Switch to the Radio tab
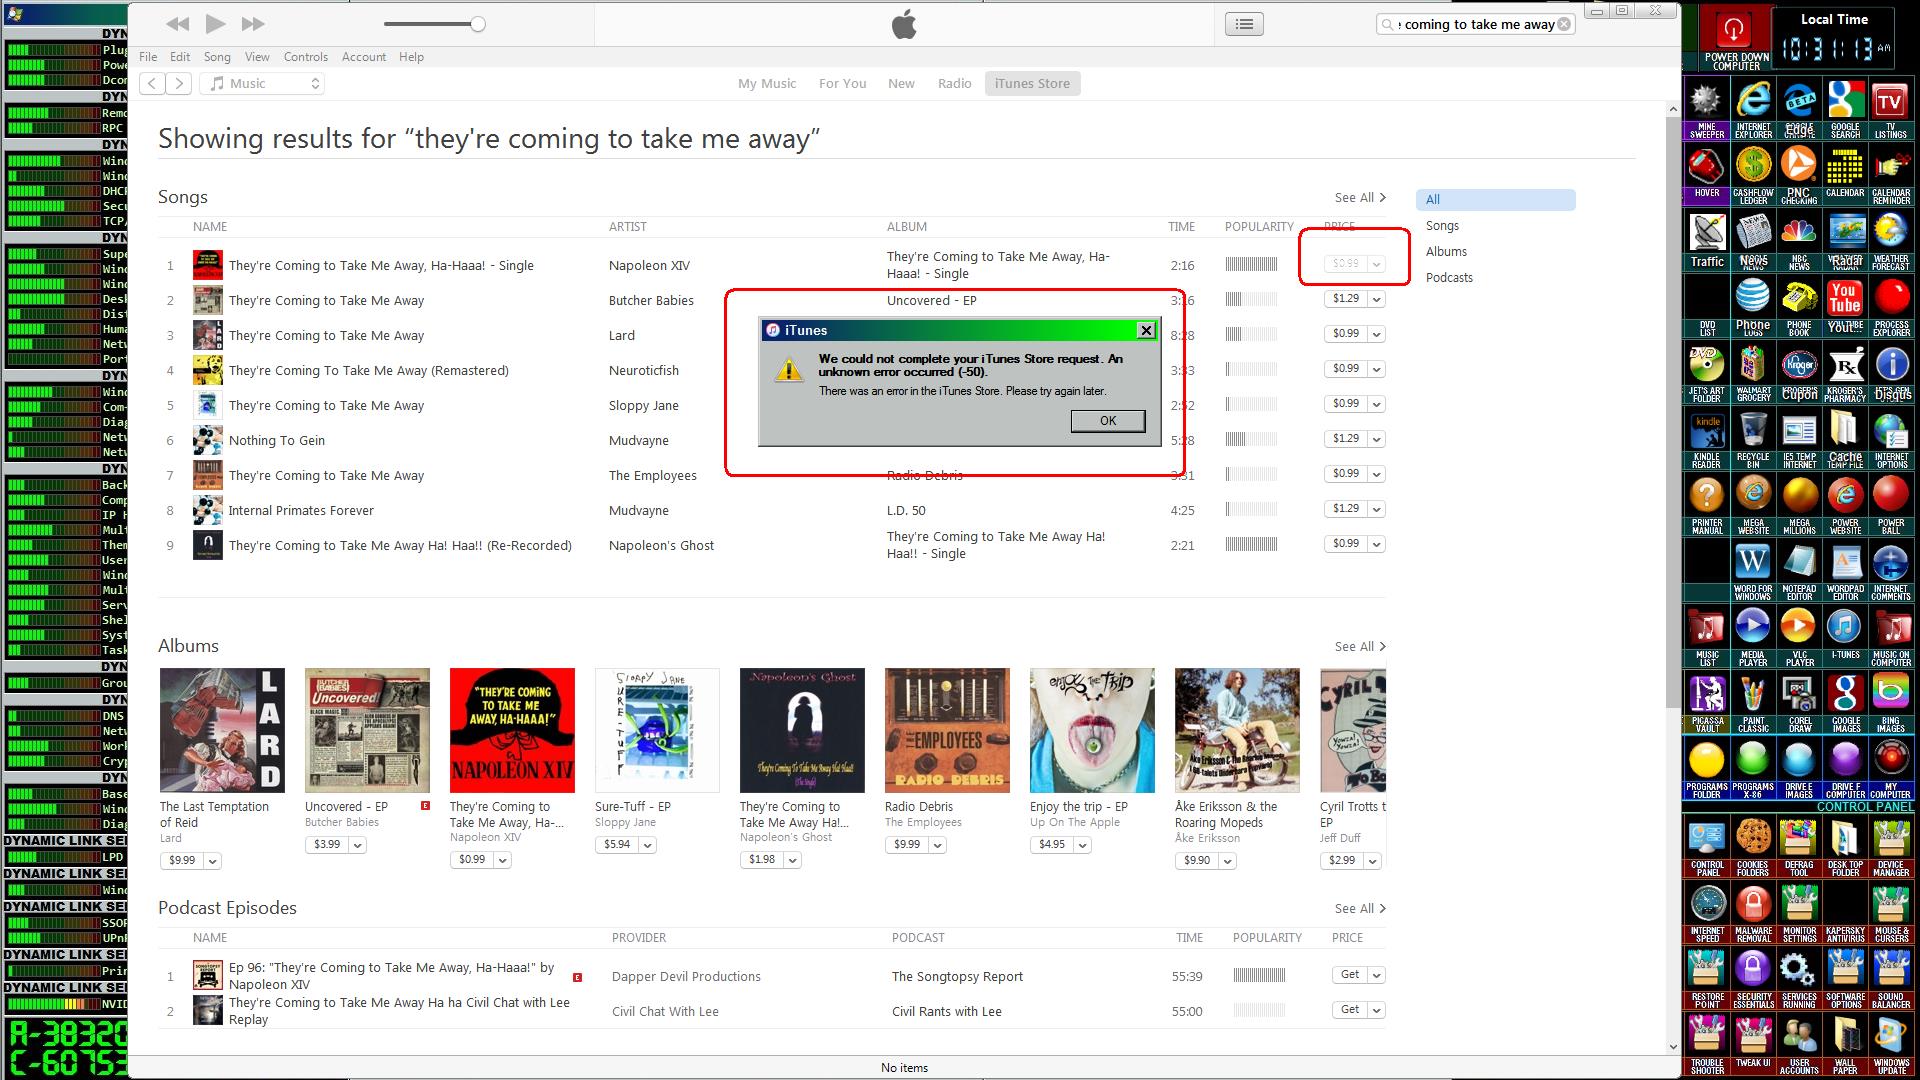 click(954, 84)
